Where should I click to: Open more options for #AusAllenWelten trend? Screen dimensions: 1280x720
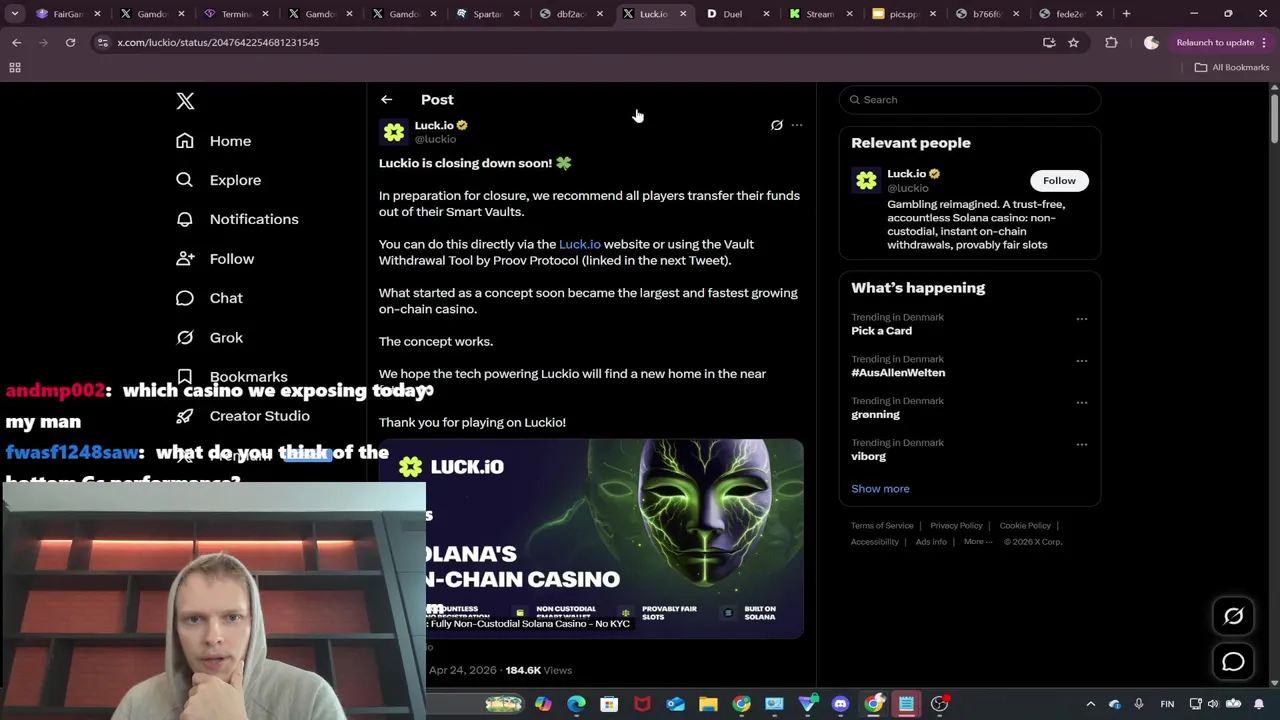tap(1081, 361)
